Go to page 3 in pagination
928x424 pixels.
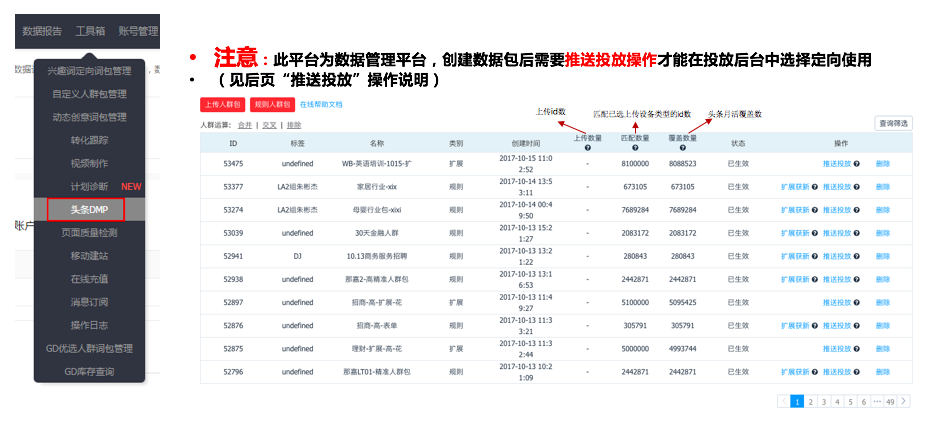coord(824,401)
